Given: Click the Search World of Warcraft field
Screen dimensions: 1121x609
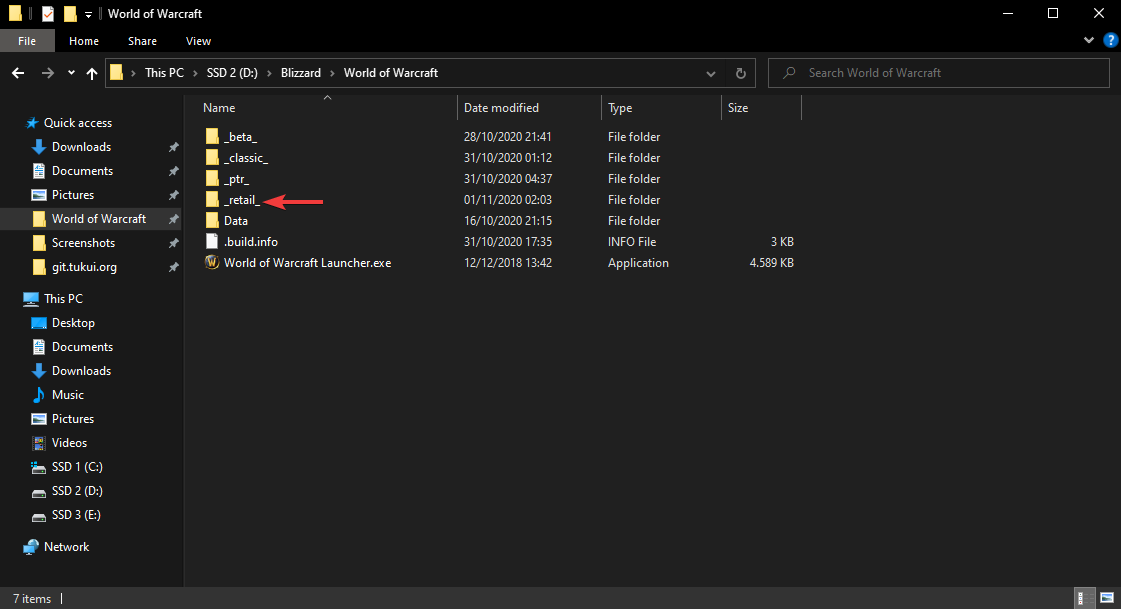Looking at the screenshot, I should (x=938, y=73).
